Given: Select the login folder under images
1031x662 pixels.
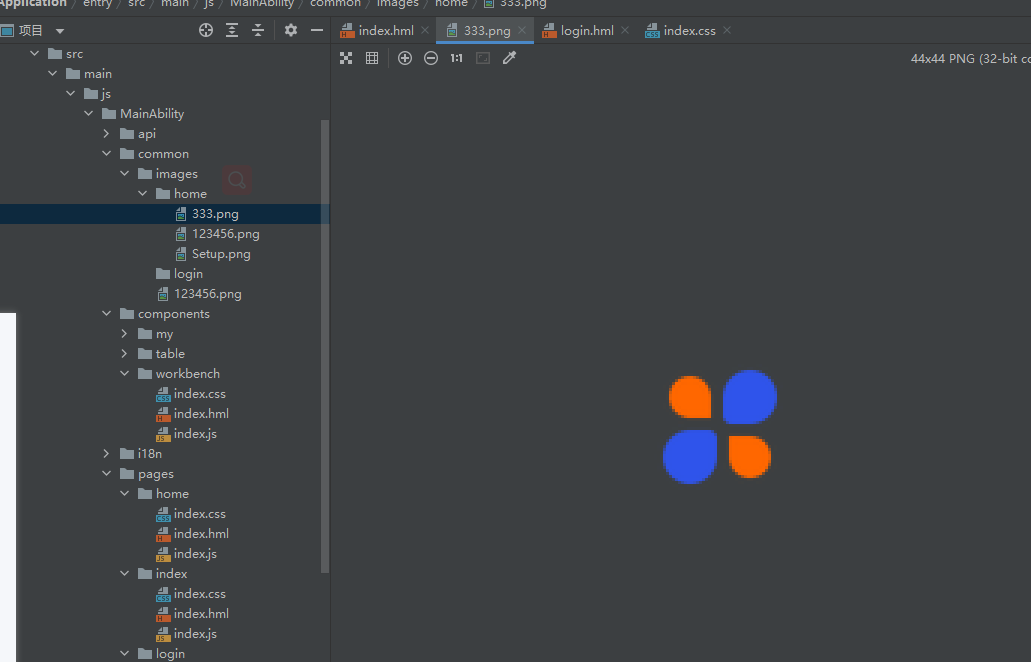Looking at the screenshot, I should 180,273.
